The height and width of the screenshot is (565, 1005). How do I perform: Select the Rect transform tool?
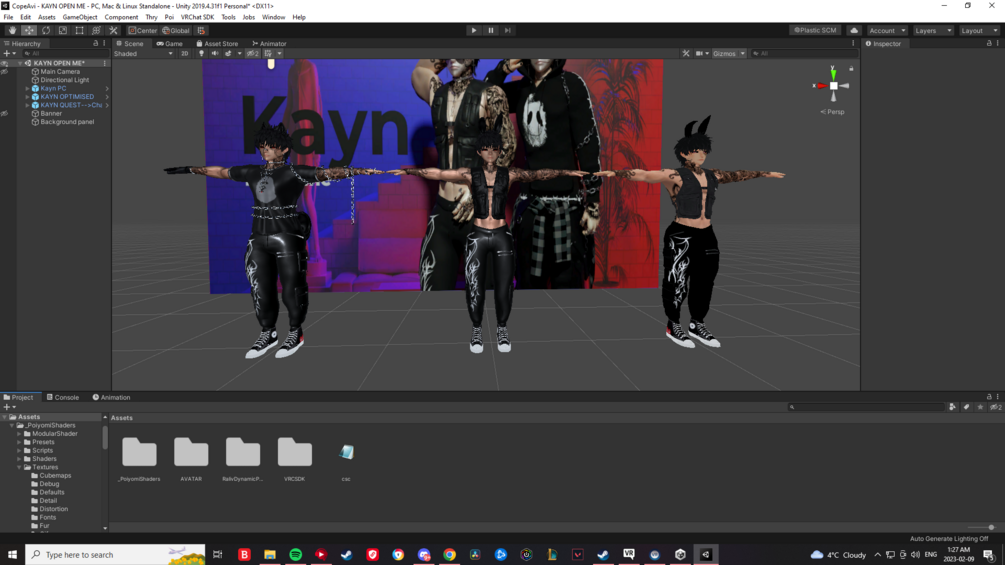click(x=79, y=30)
